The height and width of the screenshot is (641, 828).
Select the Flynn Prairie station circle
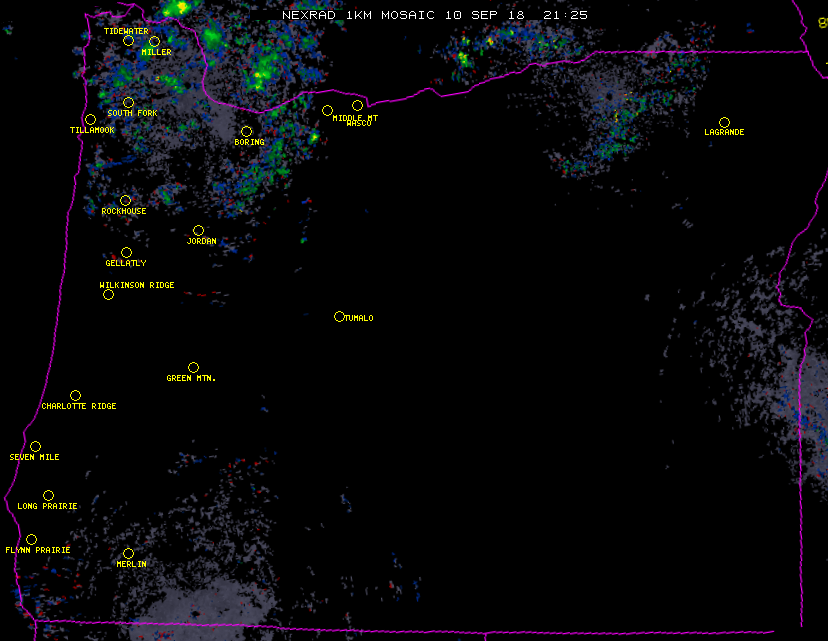[x=31, y=539]
